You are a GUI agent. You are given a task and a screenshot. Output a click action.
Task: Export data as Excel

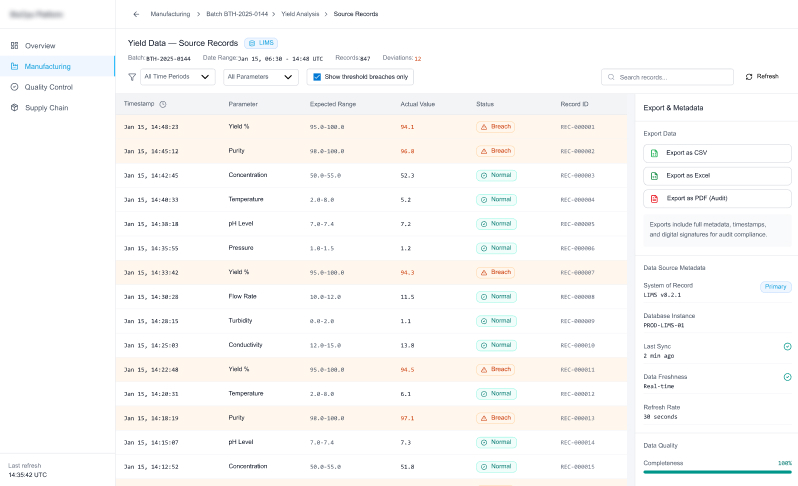coord(717,176)
